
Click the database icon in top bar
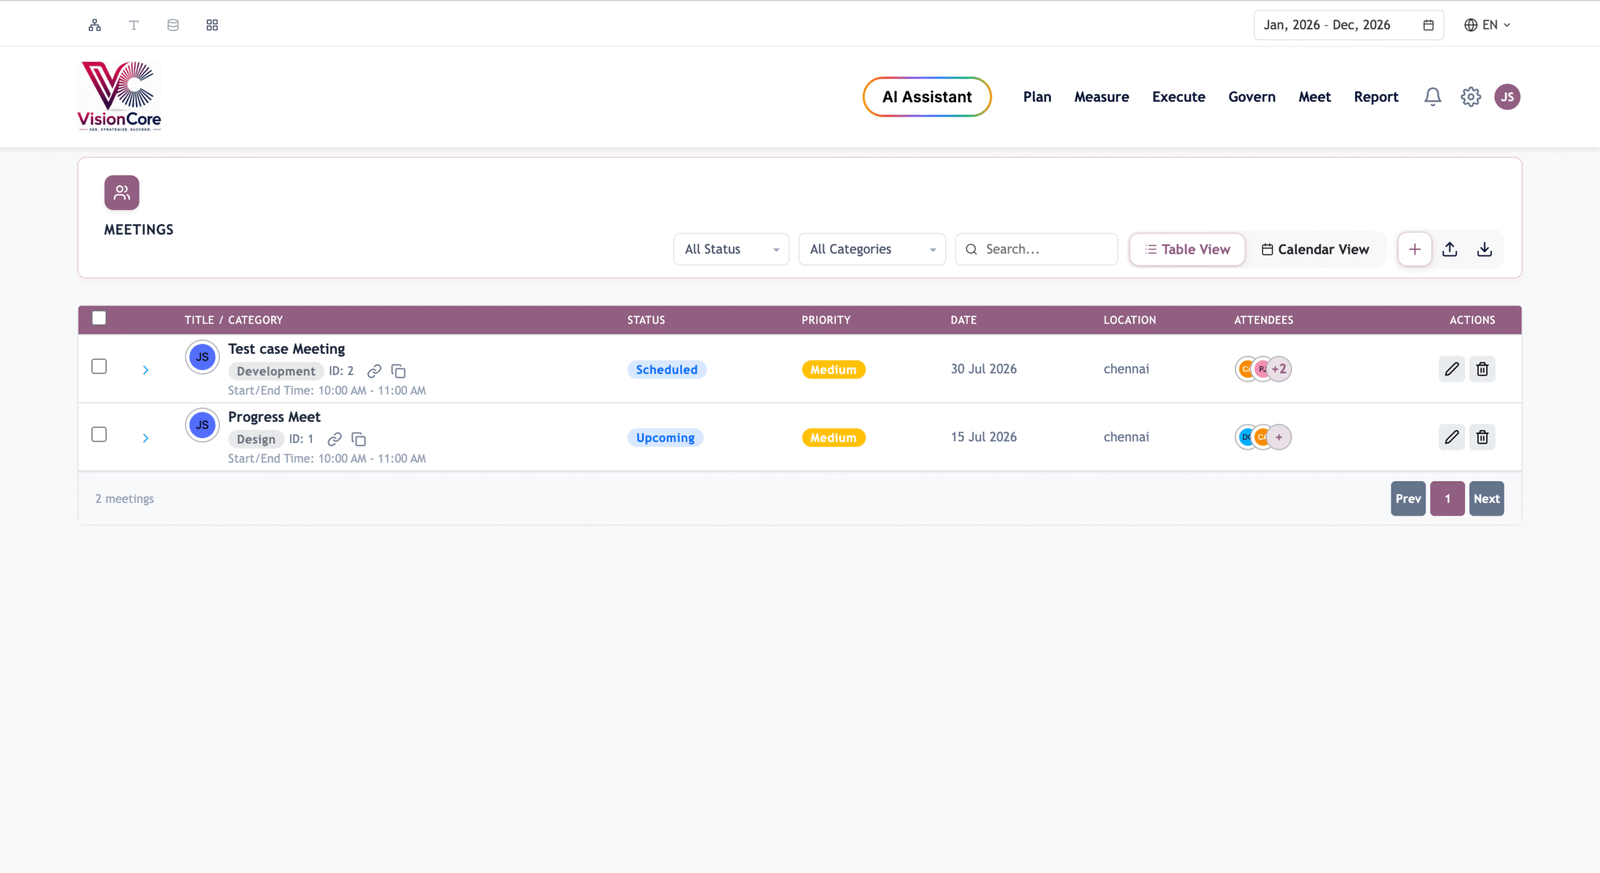pos(173,25)
